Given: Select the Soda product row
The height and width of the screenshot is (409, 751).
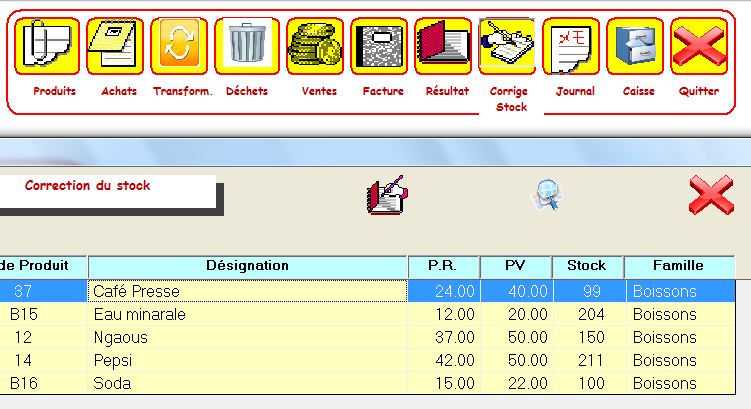Looking at the screenshot, I should [367, 383].
